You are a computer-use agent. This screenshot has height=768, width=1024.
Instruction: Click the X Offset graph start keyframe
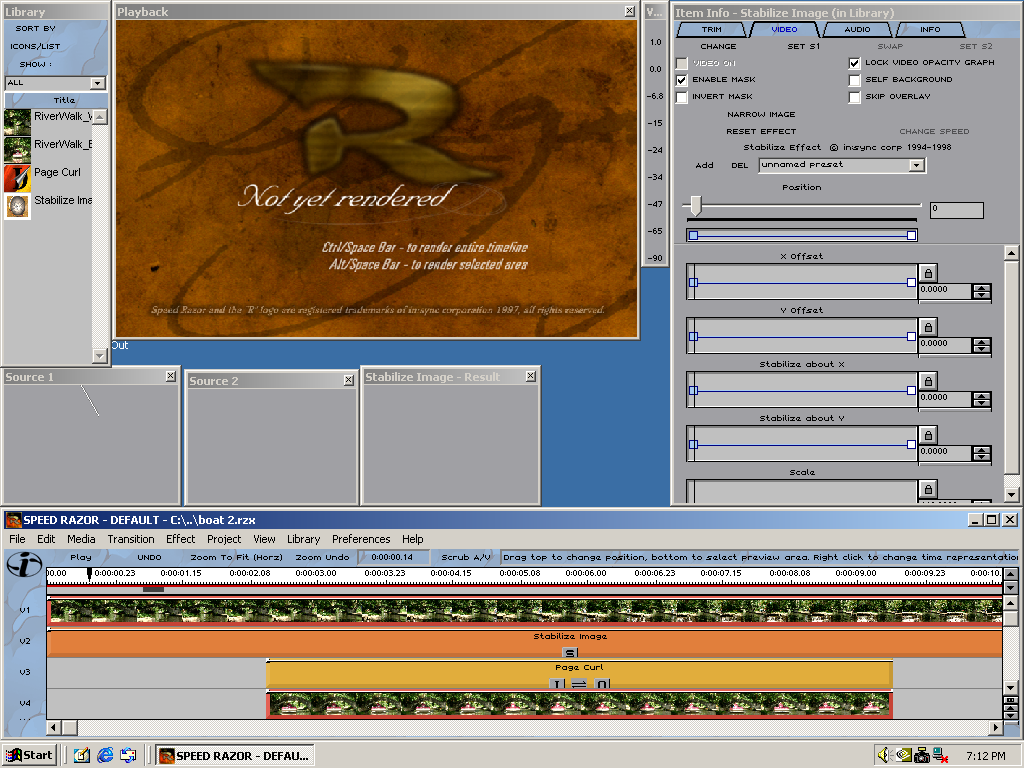click(694, 283)
